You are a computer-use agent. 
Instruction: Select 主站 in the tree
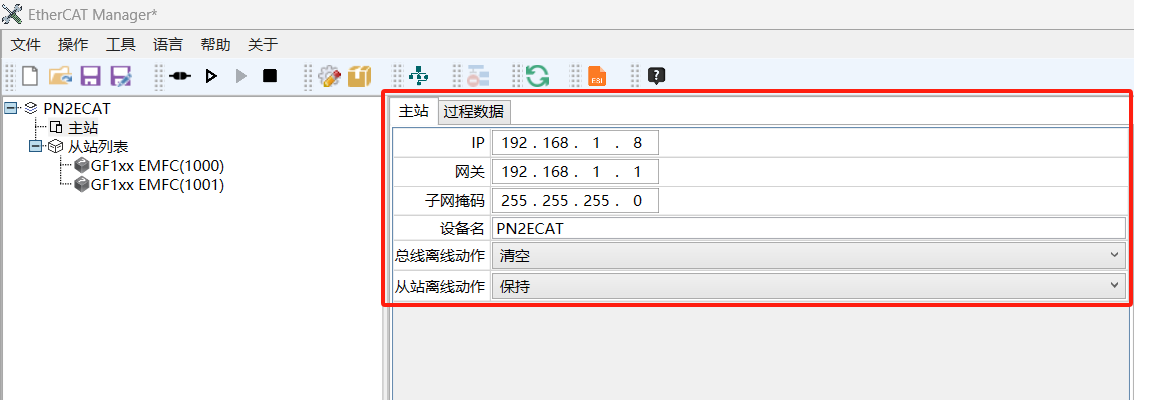point(83,128)
